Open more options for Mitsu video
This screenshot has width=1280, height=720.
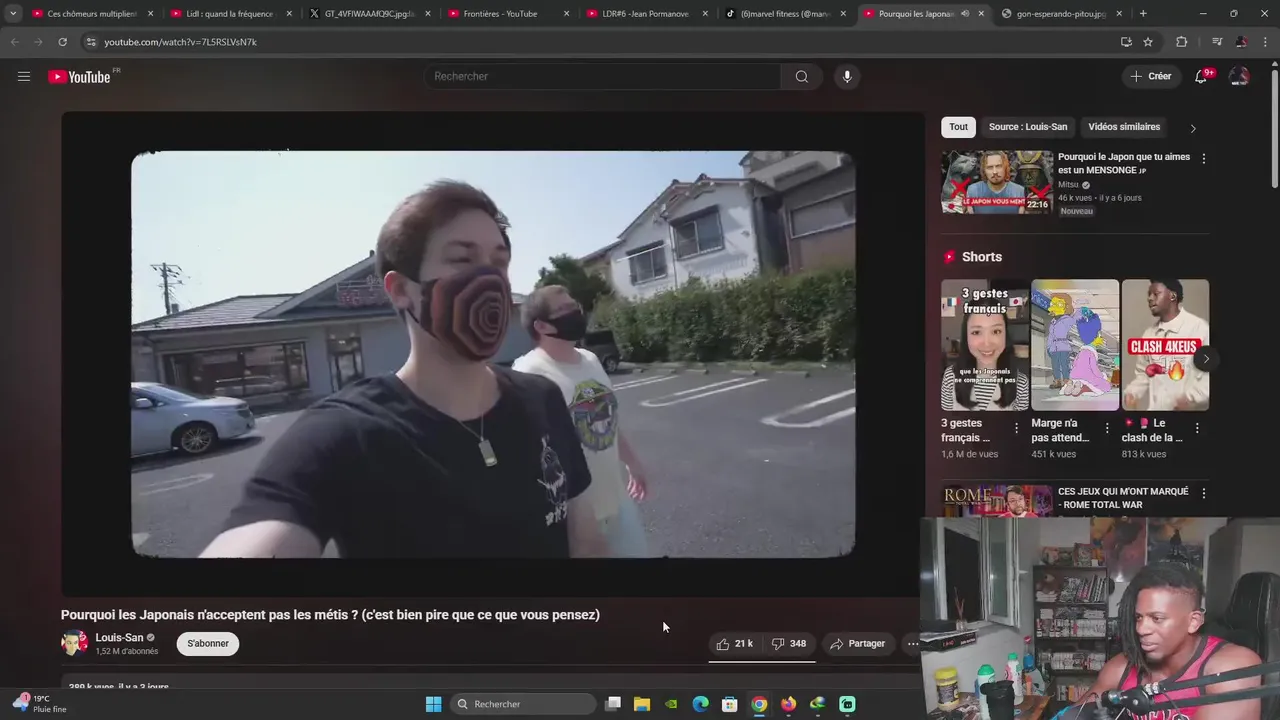click(x=1203, y=158)
